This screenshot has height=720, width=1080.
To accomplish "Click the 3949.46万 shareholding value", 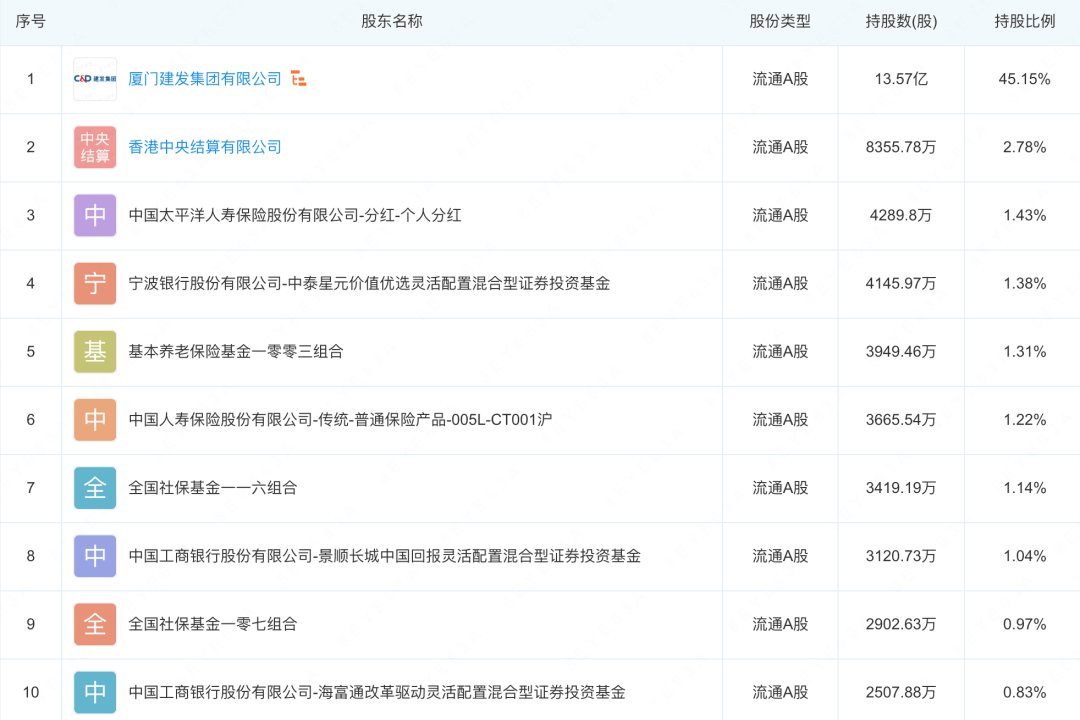I will coord(901,352).
